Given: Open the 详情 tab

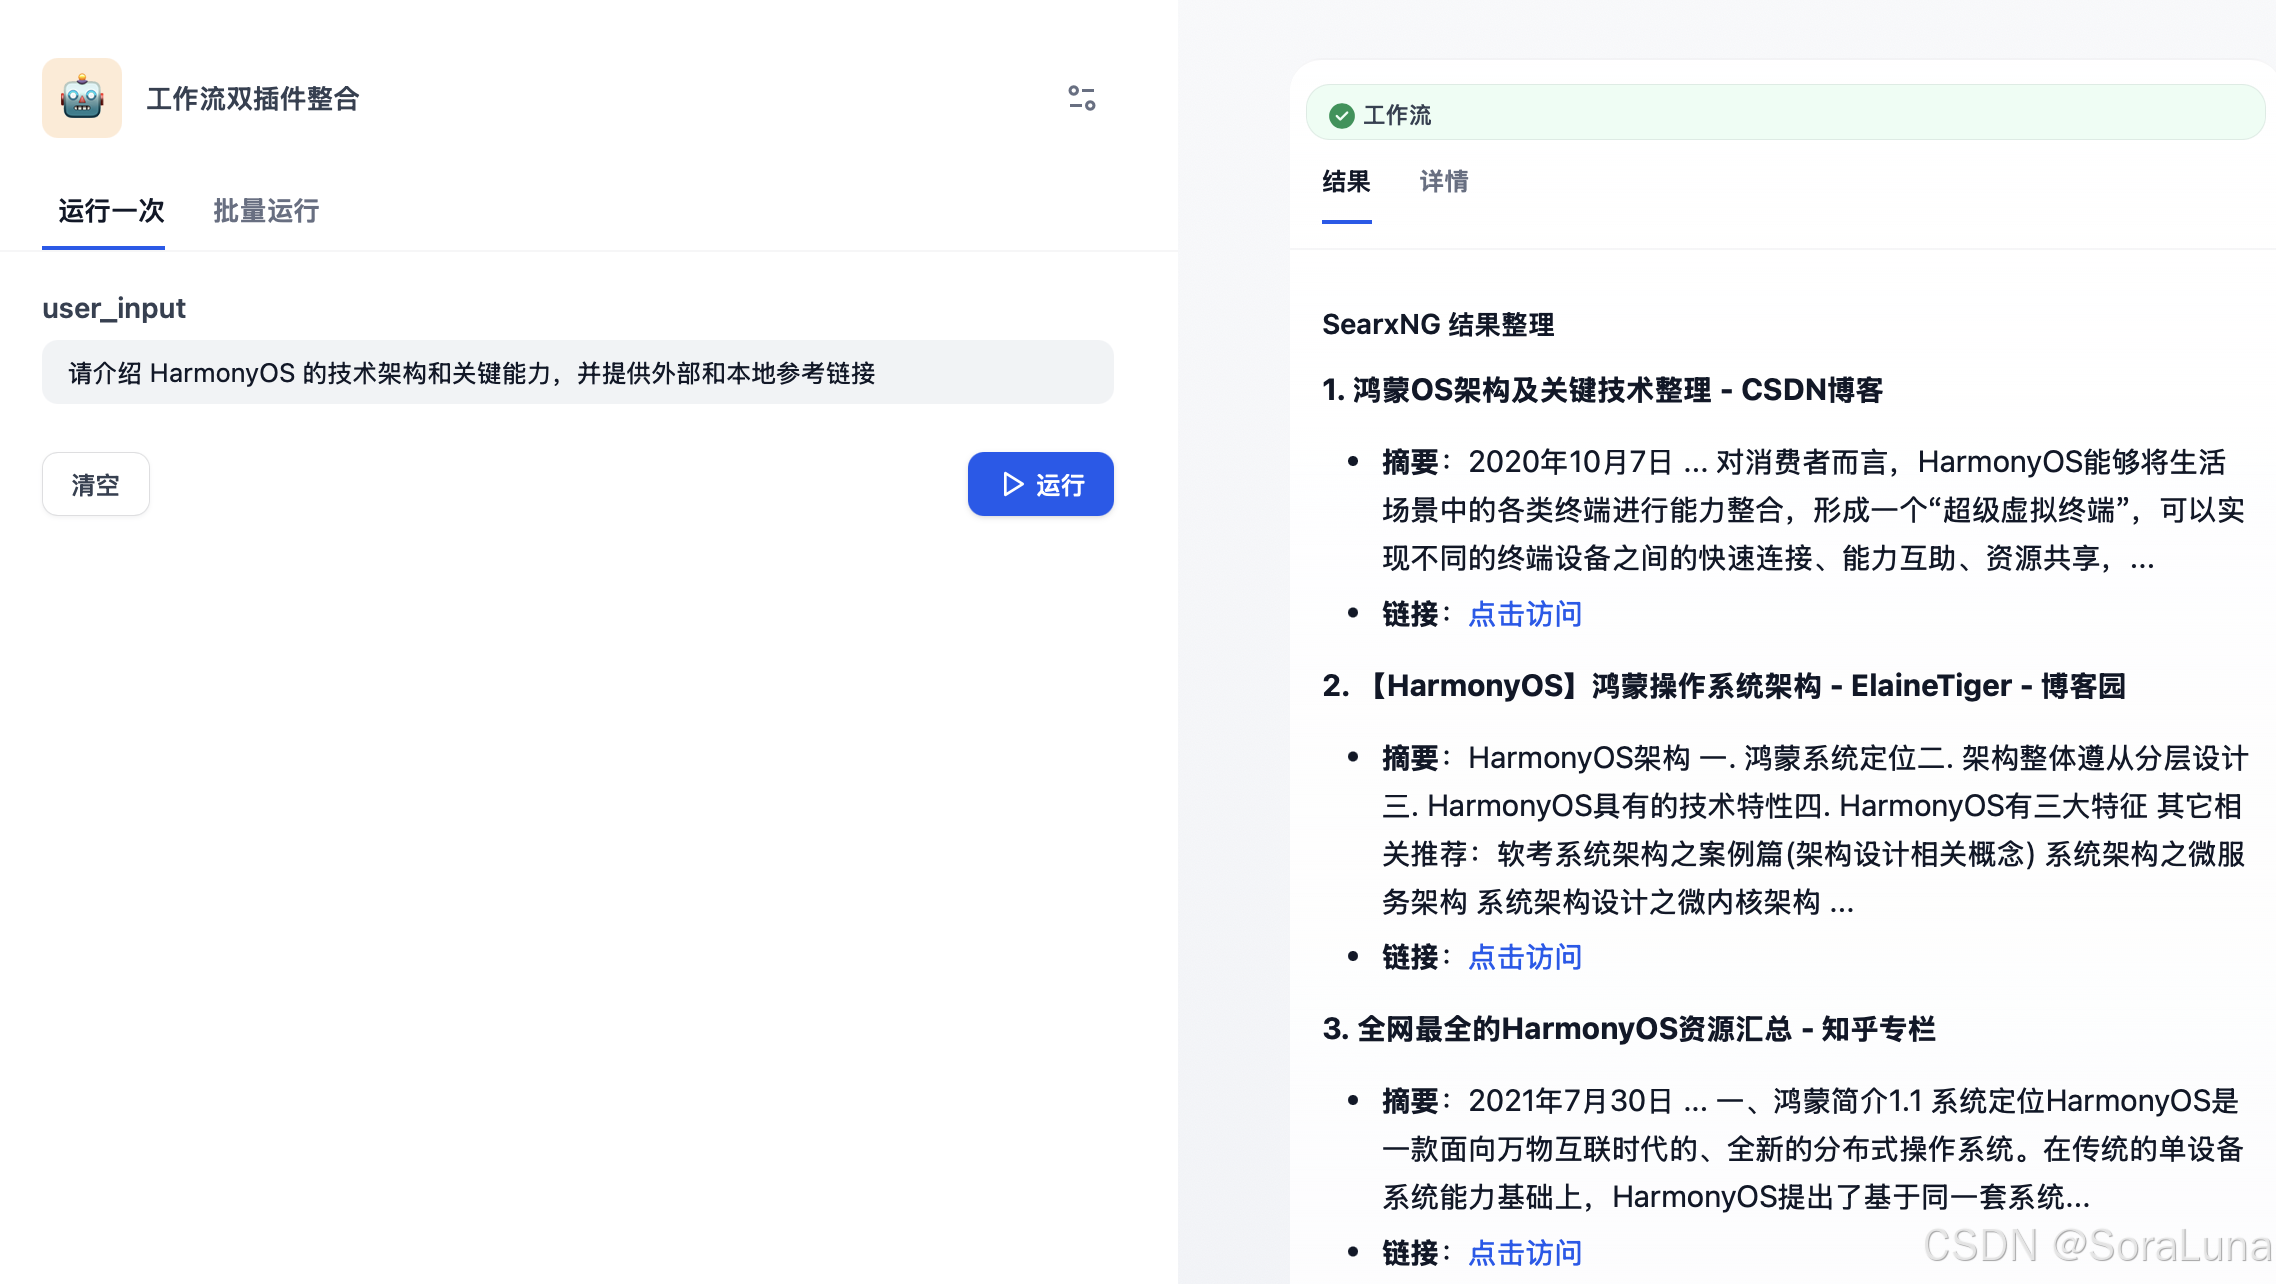Looking at the screenshot, I should click(x=1444, y=182).
